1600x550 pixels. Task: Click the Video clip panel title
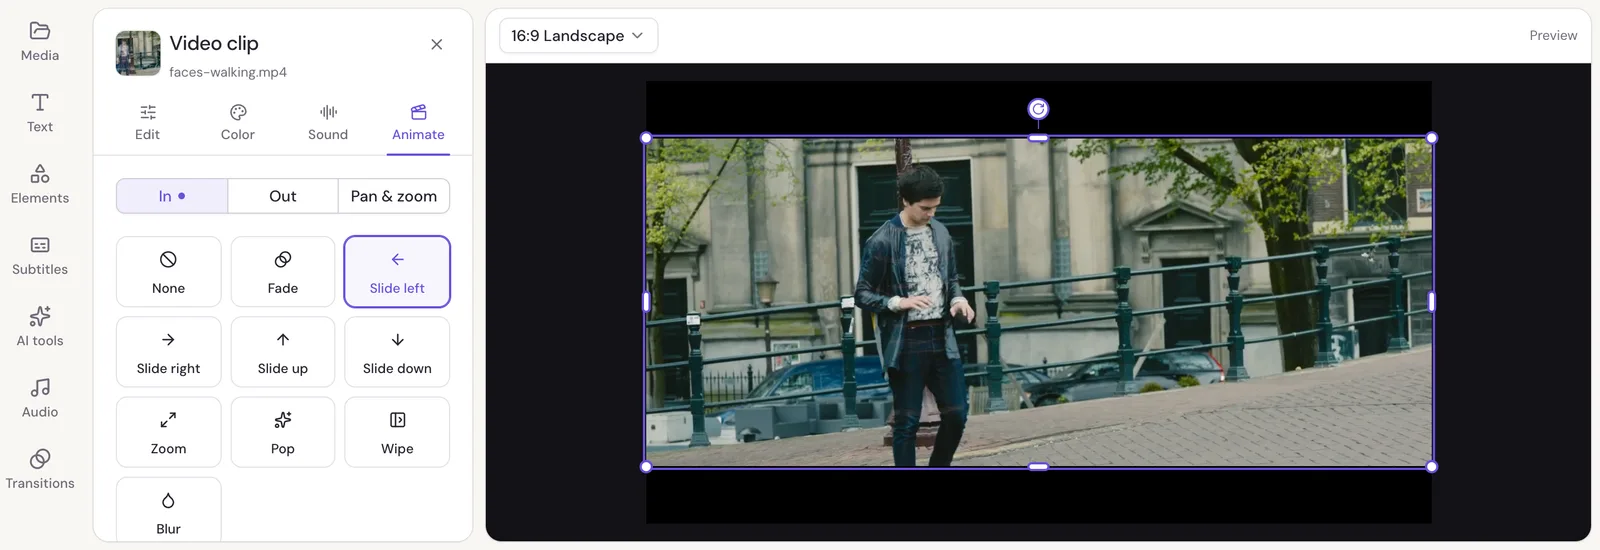(x=214, y=43)
